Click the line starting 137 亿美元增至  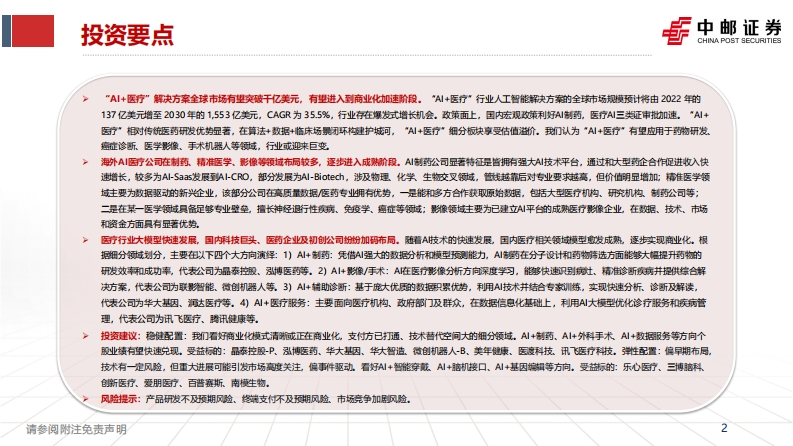(x=405, y=115)
